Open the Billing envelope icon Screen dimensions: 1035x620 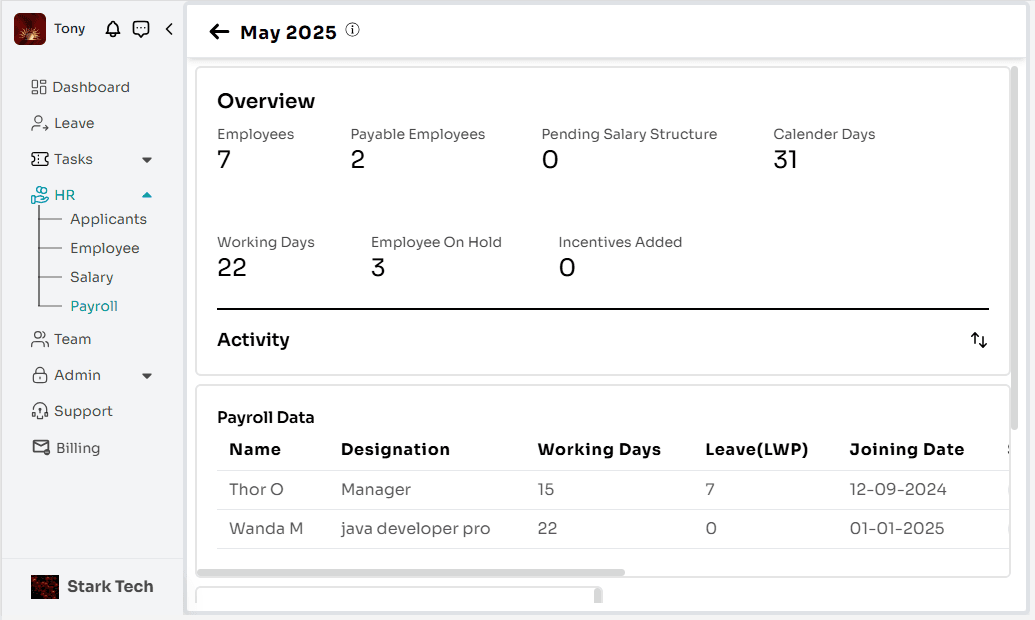coord(39,447)
